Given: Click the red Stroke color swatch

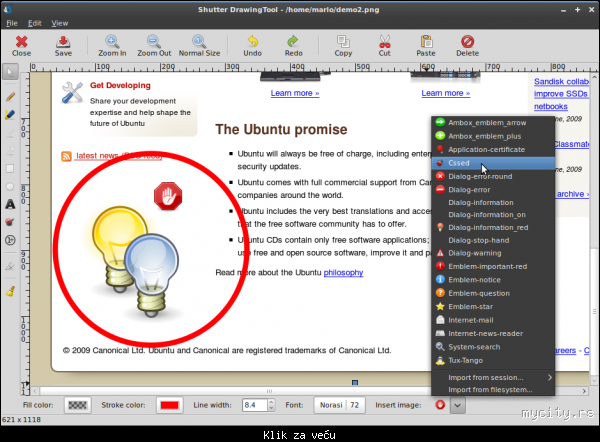Looking at the screenshot, I should coord(170,405).
